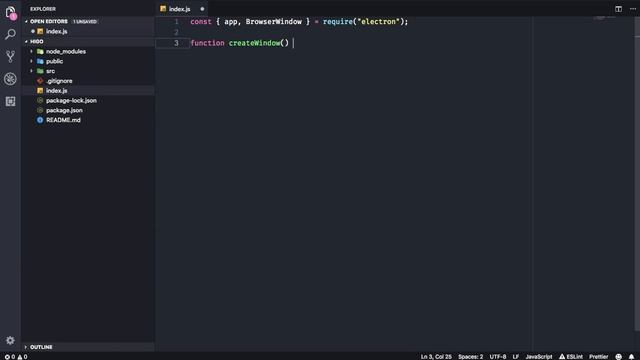Click Ln 3, Col 25 in status bar
The height and width of the screenshot is (360, 640).
[x=436, y=356]
